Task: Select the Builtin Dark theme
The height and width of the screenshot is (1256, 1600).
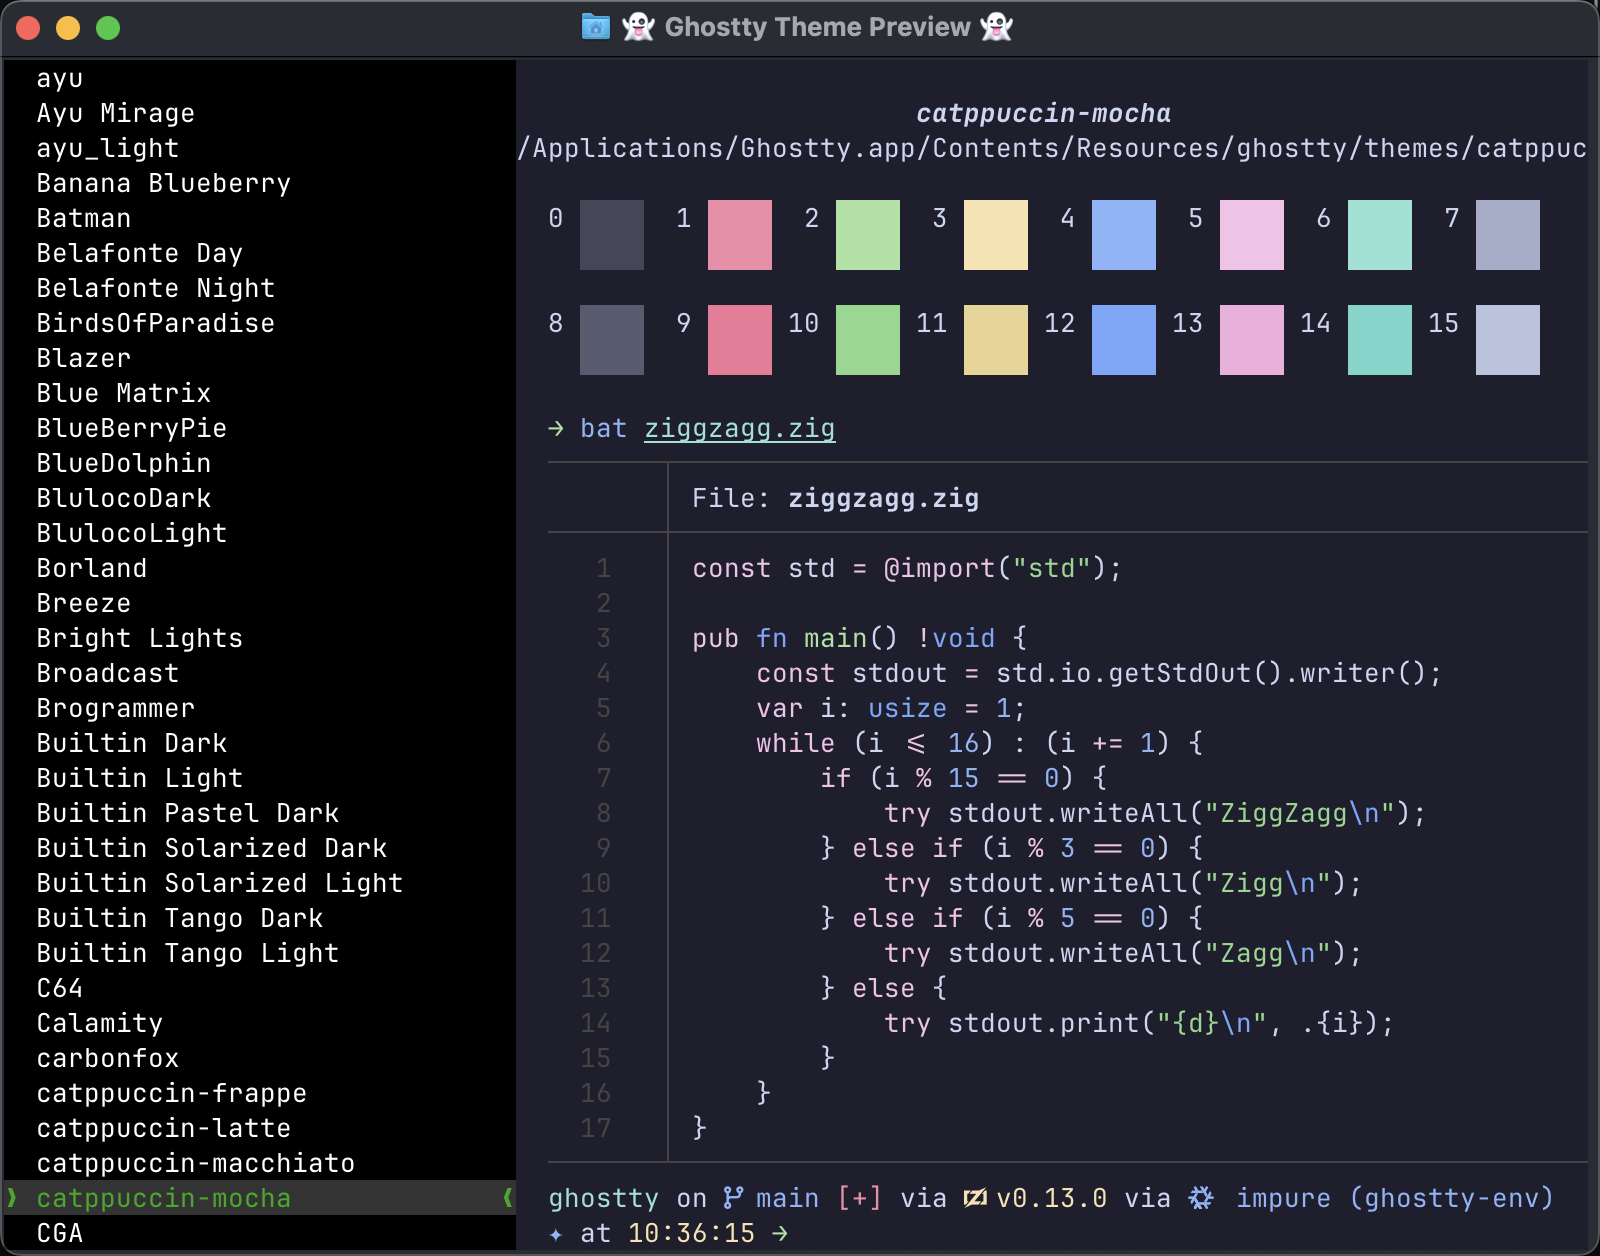Action: 132,743
